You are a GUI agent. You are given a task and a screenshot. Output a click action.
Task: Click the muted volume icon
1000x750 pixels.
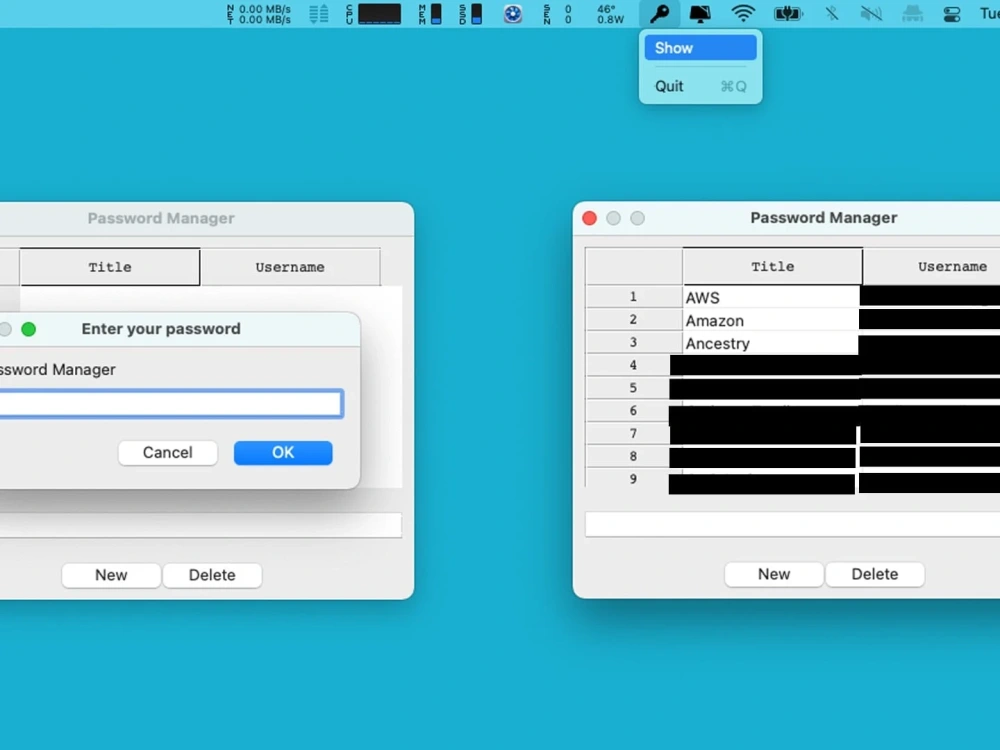point(871,13)
